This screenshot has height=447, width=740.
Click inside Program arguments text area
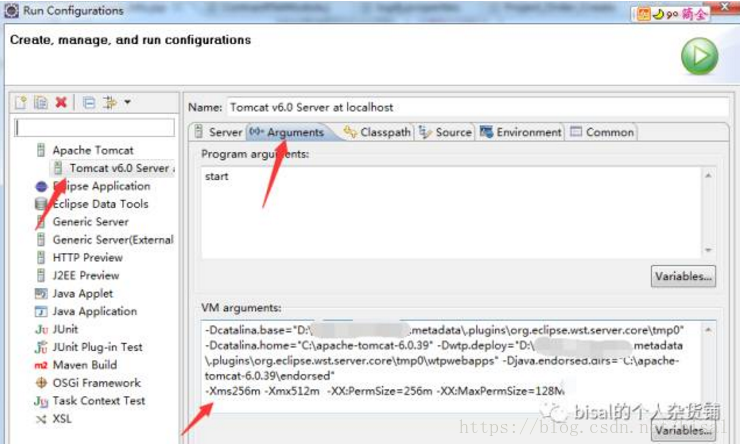[x=452, y=212]
